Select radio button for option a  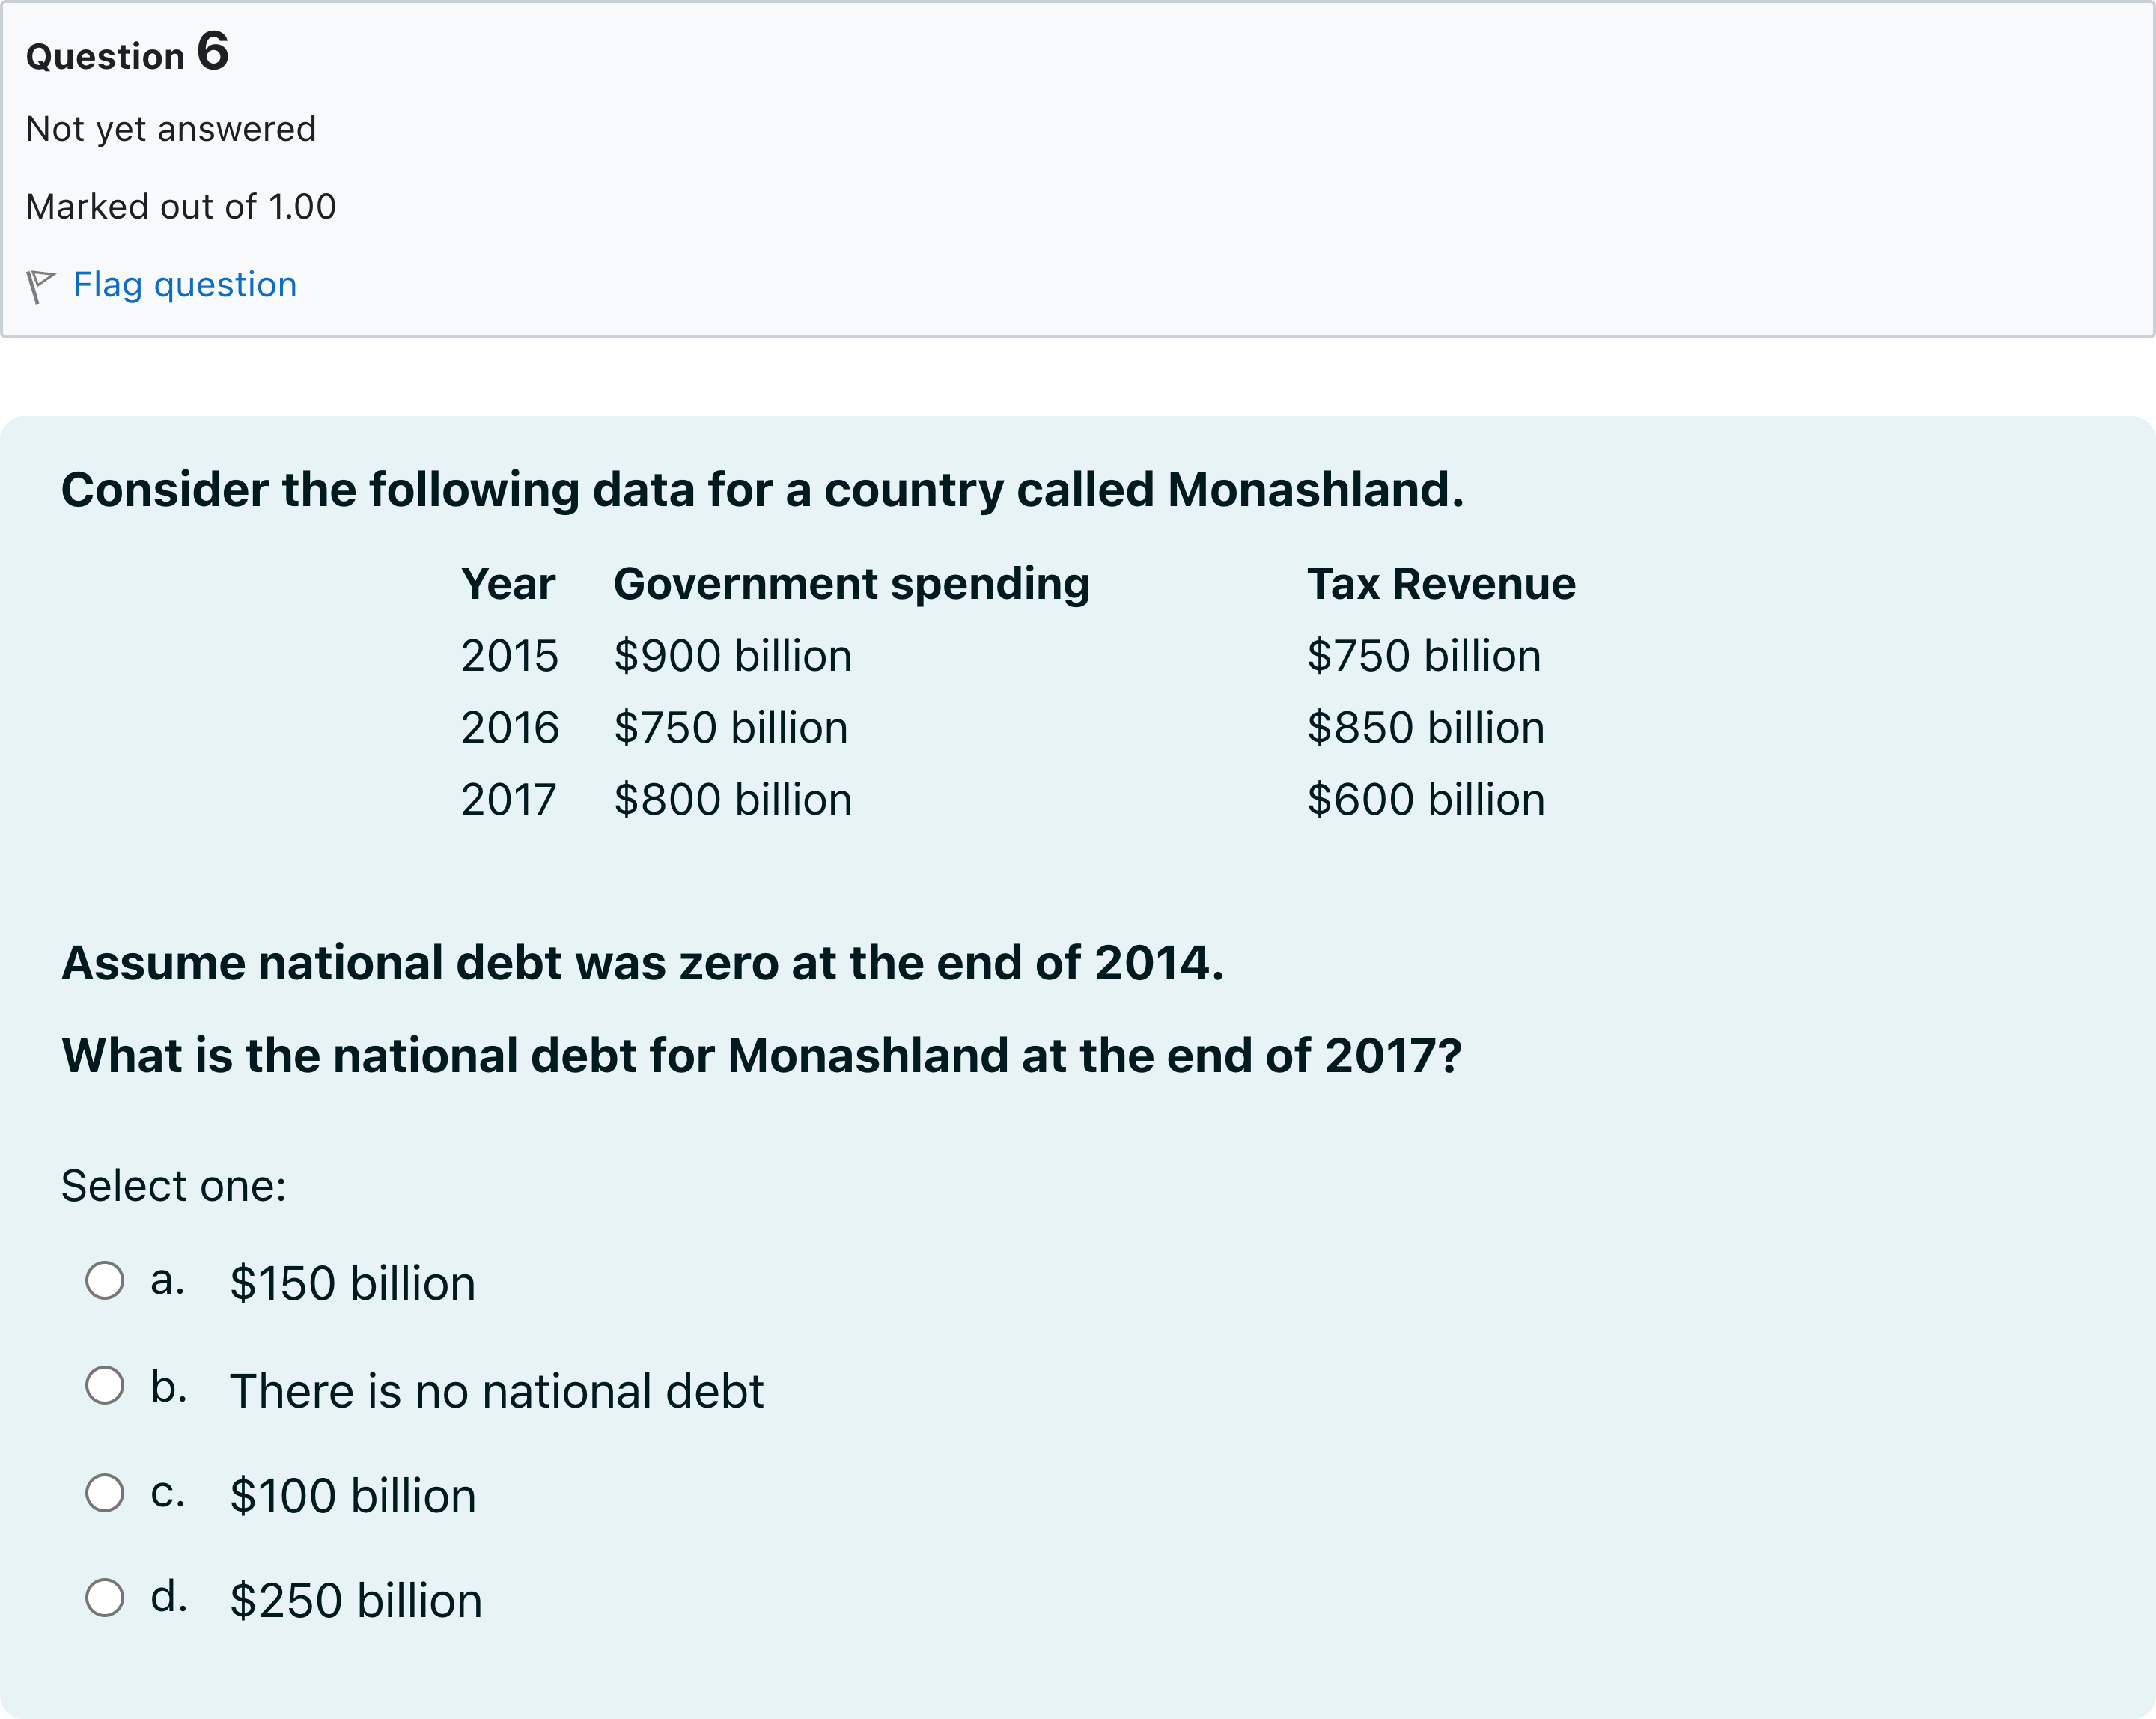point(105,1280)
